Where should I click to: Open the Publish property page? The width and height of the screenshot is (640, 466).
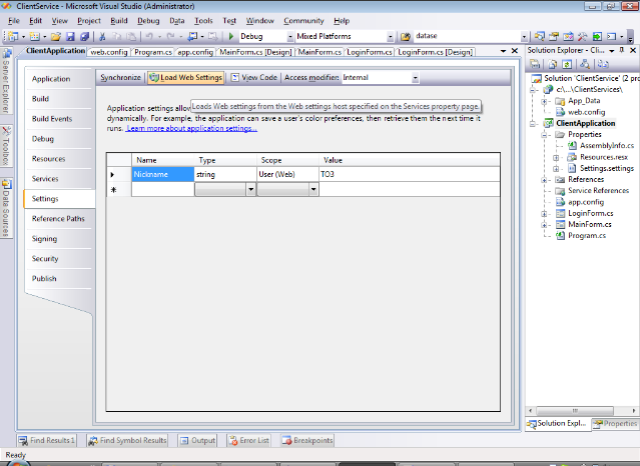pos(44,279)
